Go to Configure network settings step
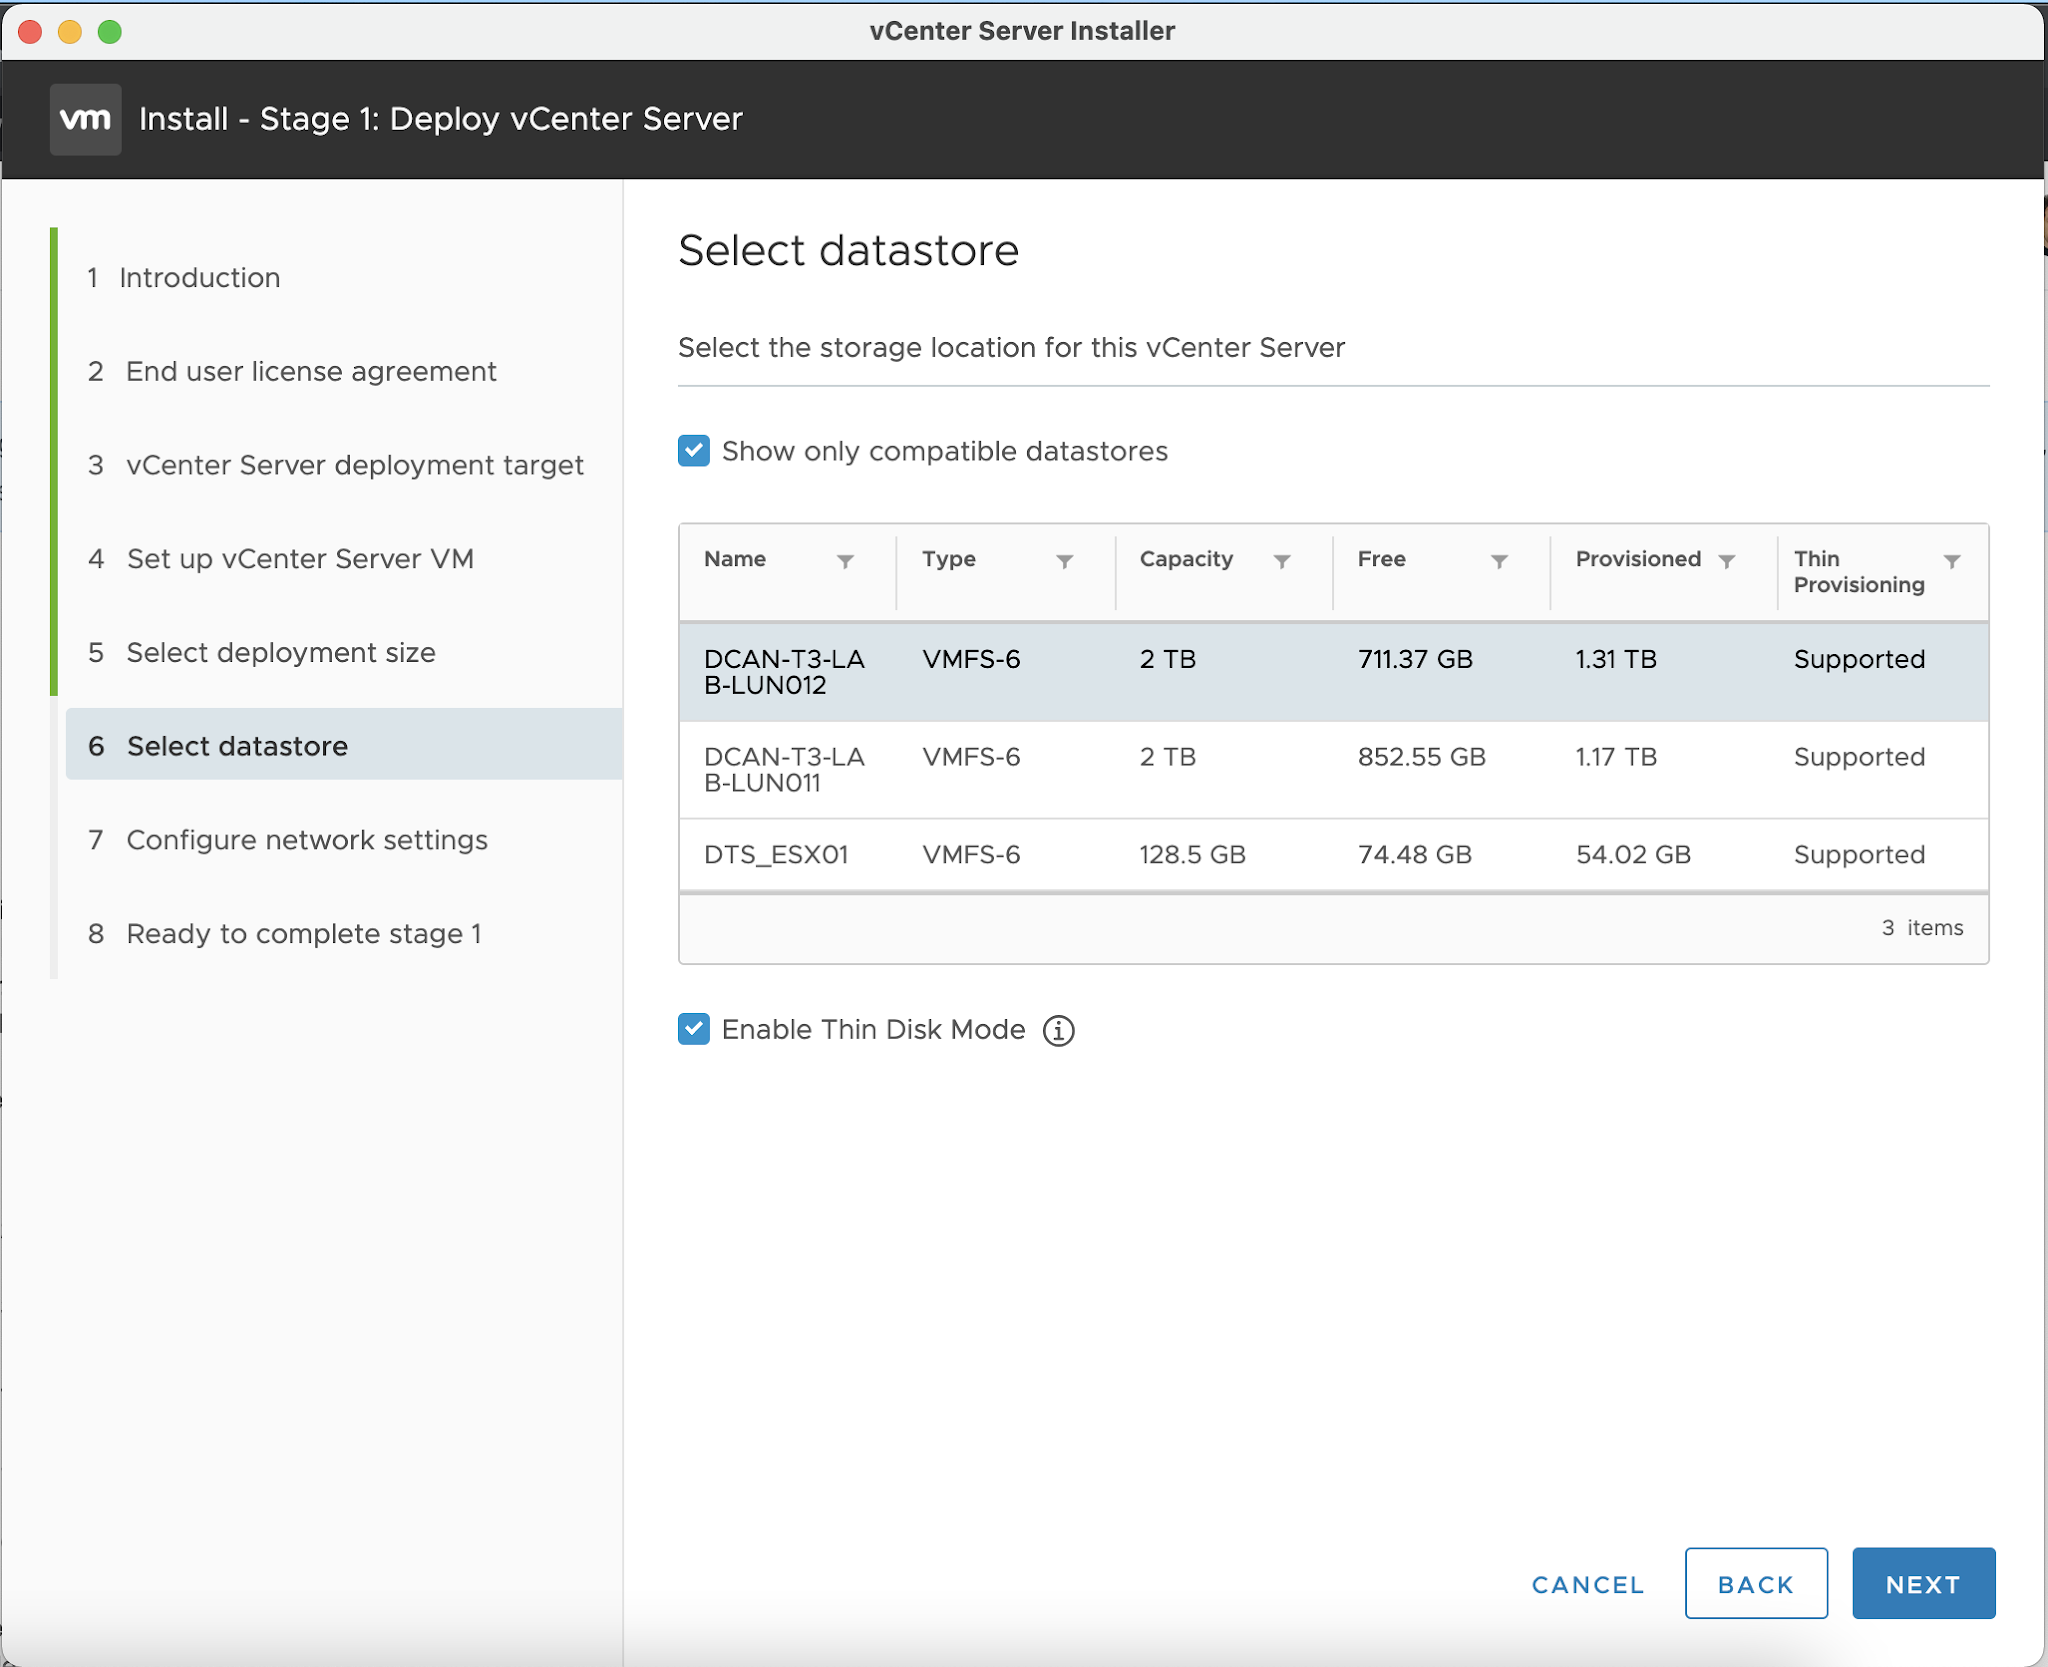The image size is (2048, 1667). tap(306, 840)
